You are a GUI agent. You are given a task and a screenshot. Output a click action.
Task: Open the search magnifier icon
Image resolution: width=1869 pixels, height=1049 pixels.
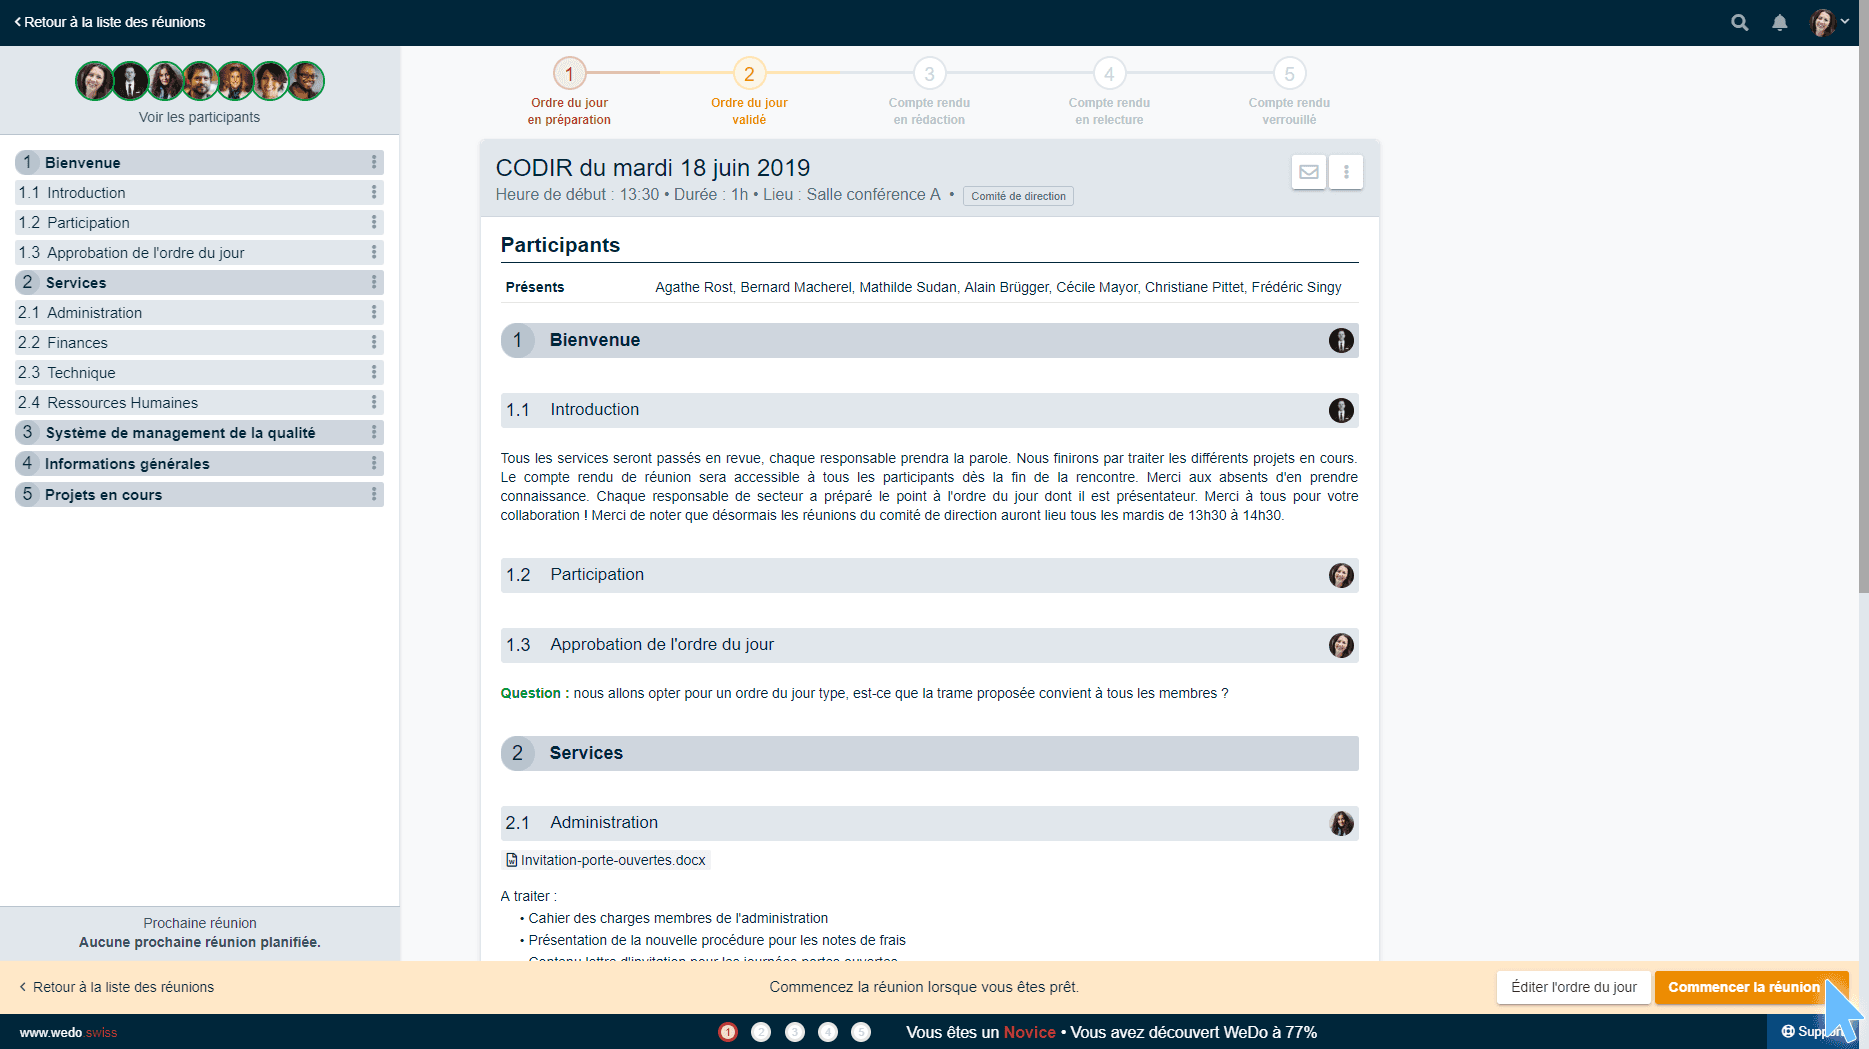pos(1740,22)
